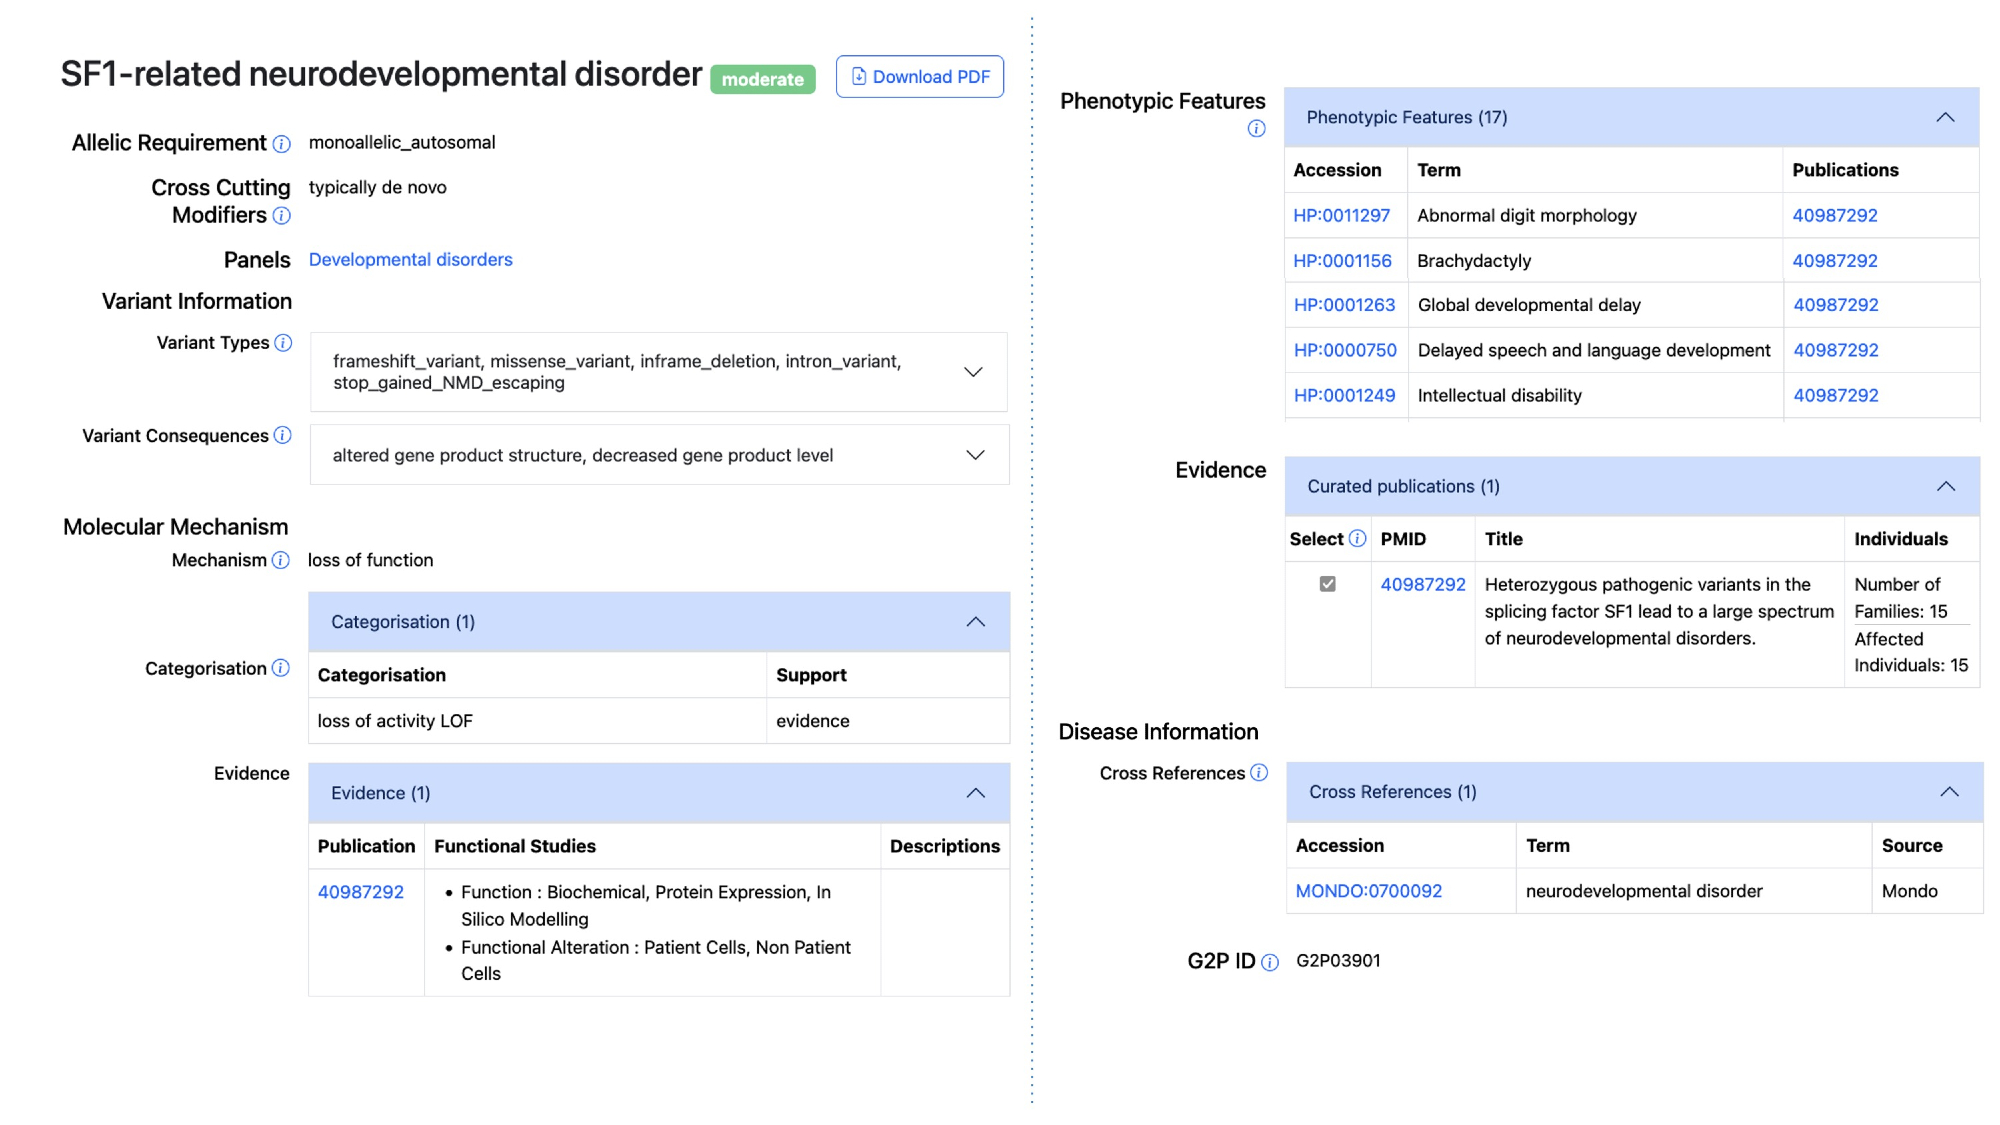Toggle checkbox for publication 40987292
This screenshot has height=1125, width=2000.
click(1327, 584)
